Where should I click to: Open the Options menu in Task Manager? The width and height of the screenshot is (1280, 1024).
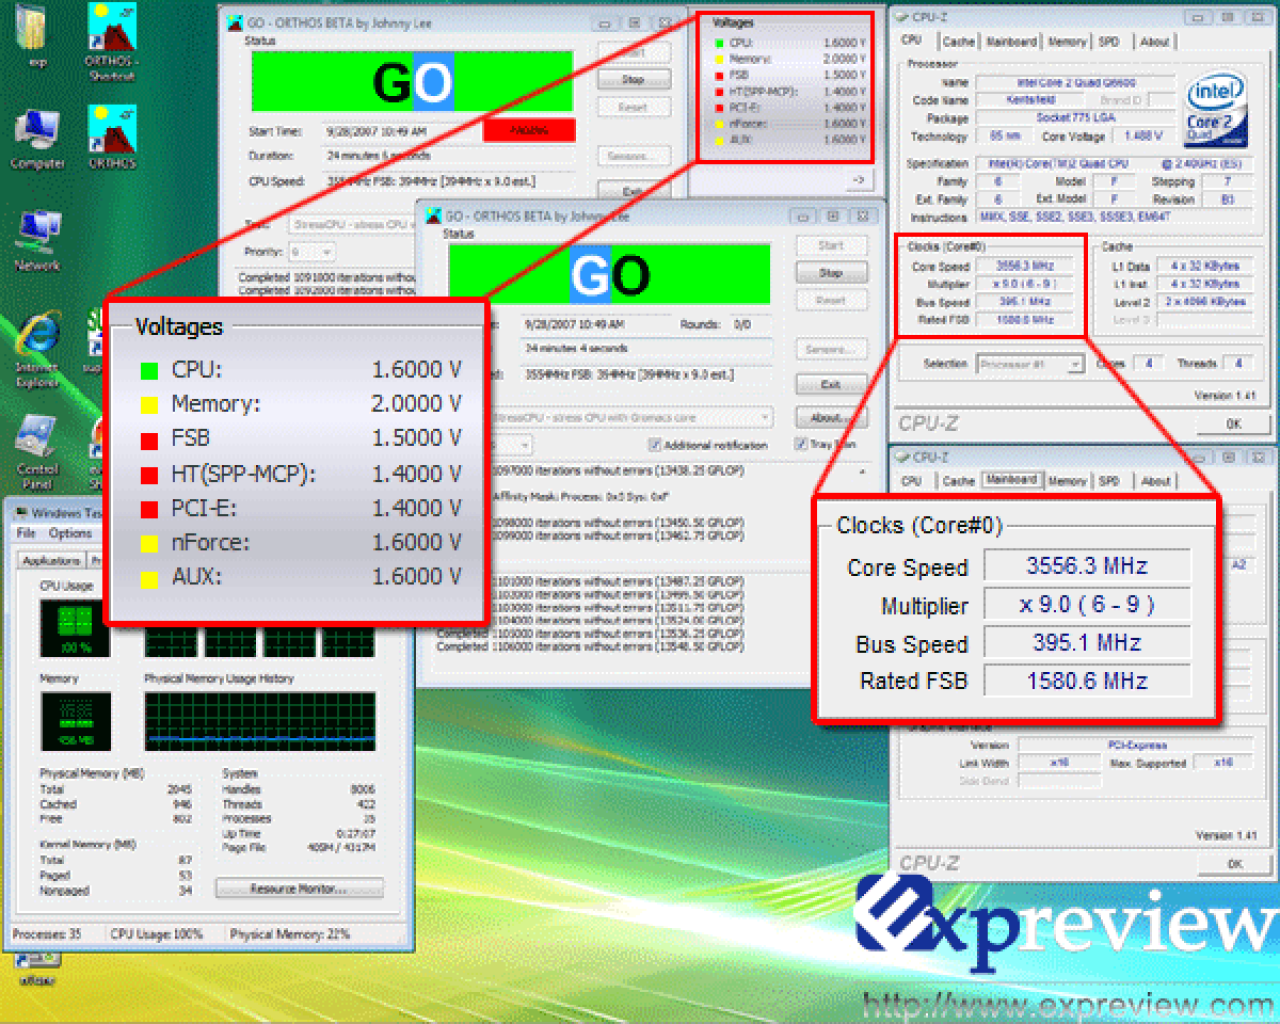[x=69, y=534]
